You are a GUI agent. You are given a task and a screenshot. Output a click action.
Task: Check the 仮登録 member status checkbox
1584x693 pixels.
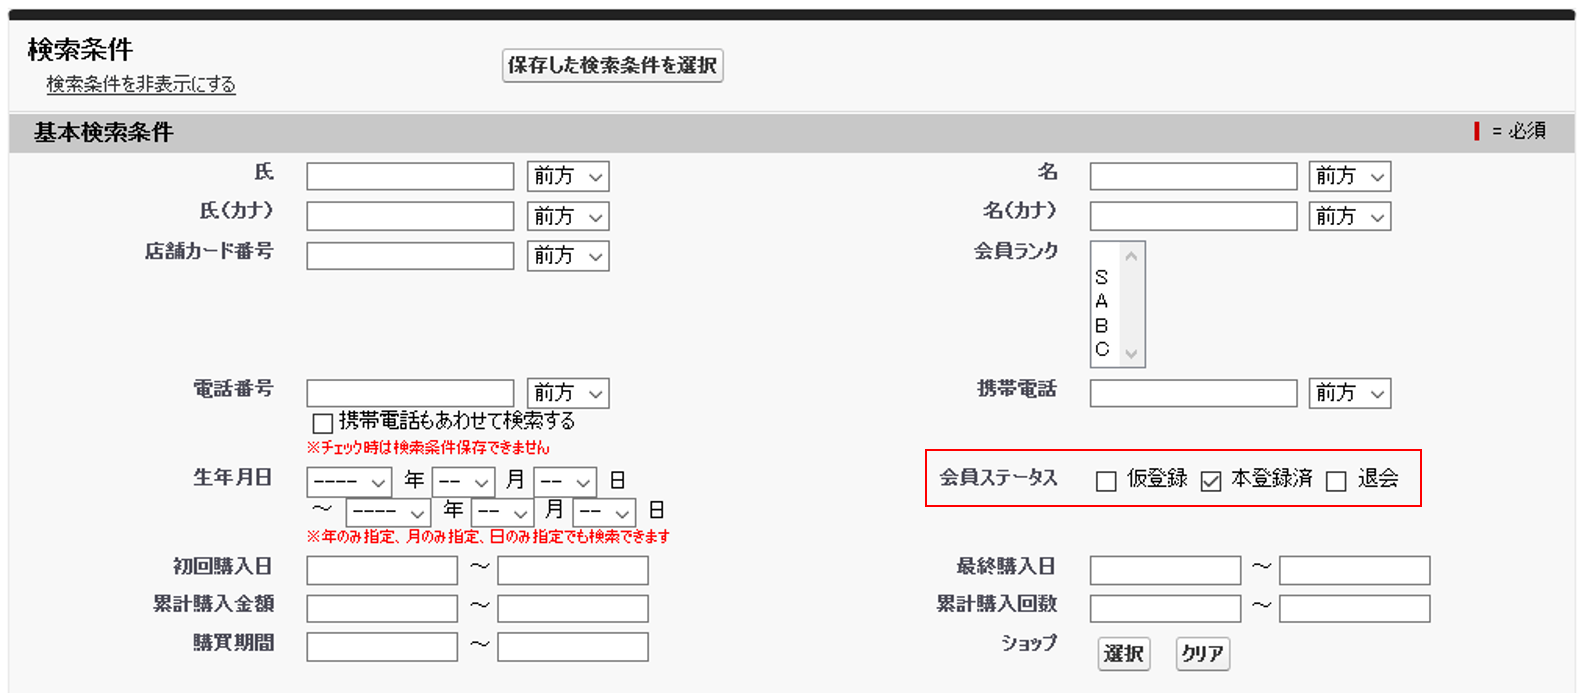1106,481
